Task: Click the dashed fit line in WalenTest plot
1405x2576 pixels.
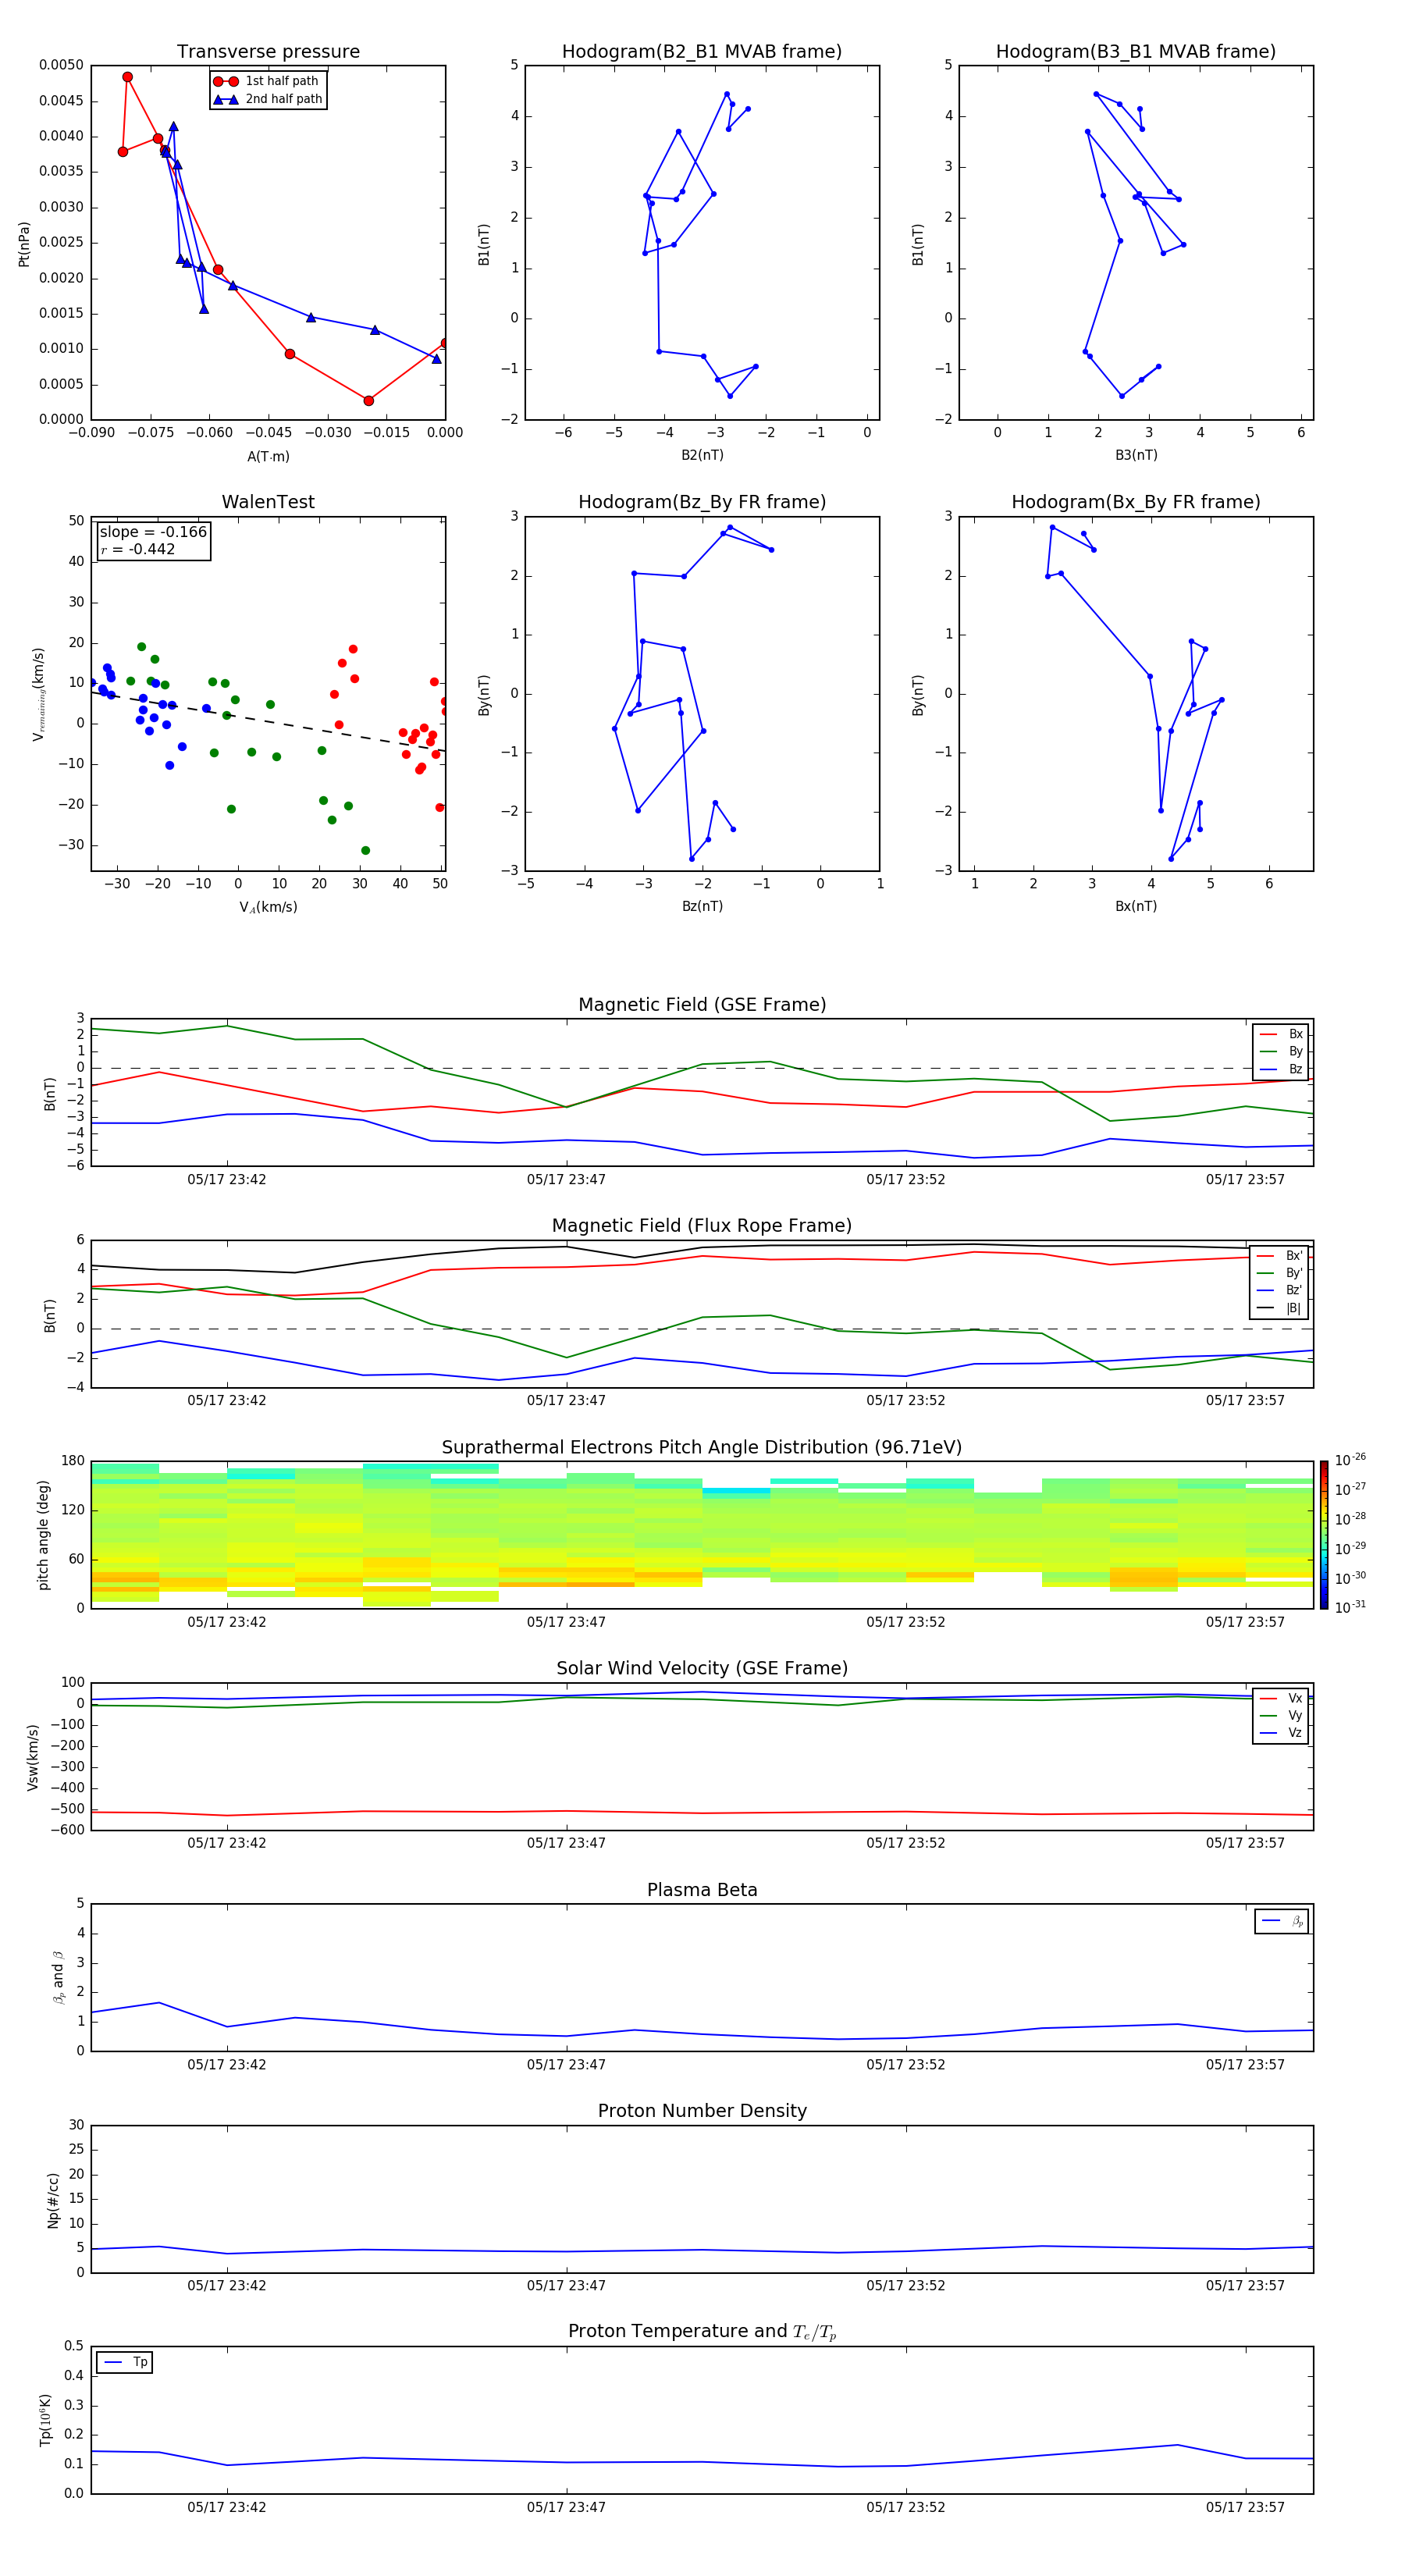Action: 268,721
